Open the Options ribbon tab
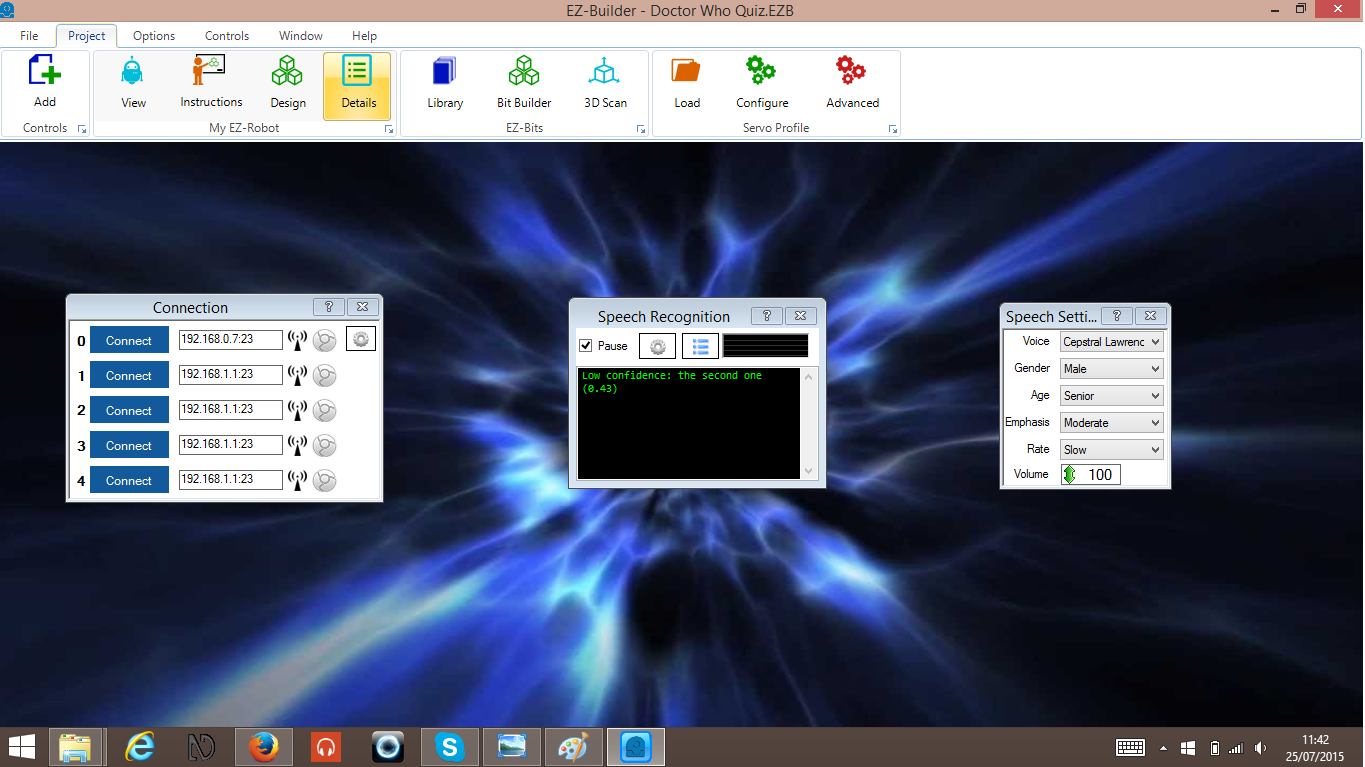This screenshot has width=1365, height=767. click(x=154, y=36)
